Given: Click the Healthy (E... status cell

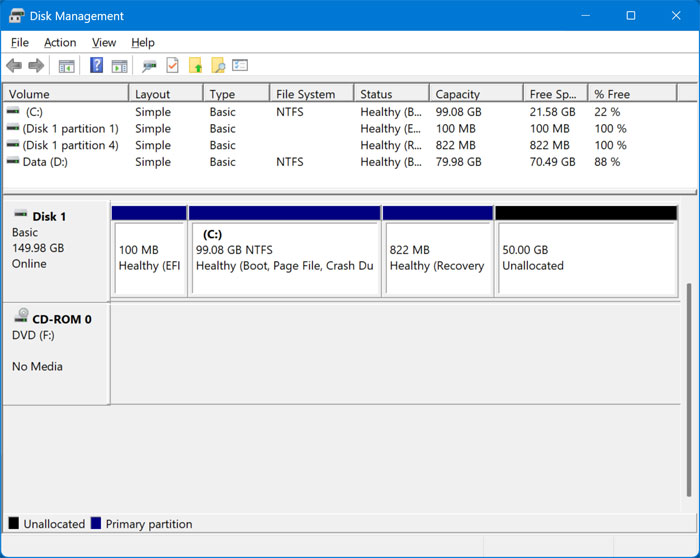Looking at the screenshot, I should (x=391, y=129).
